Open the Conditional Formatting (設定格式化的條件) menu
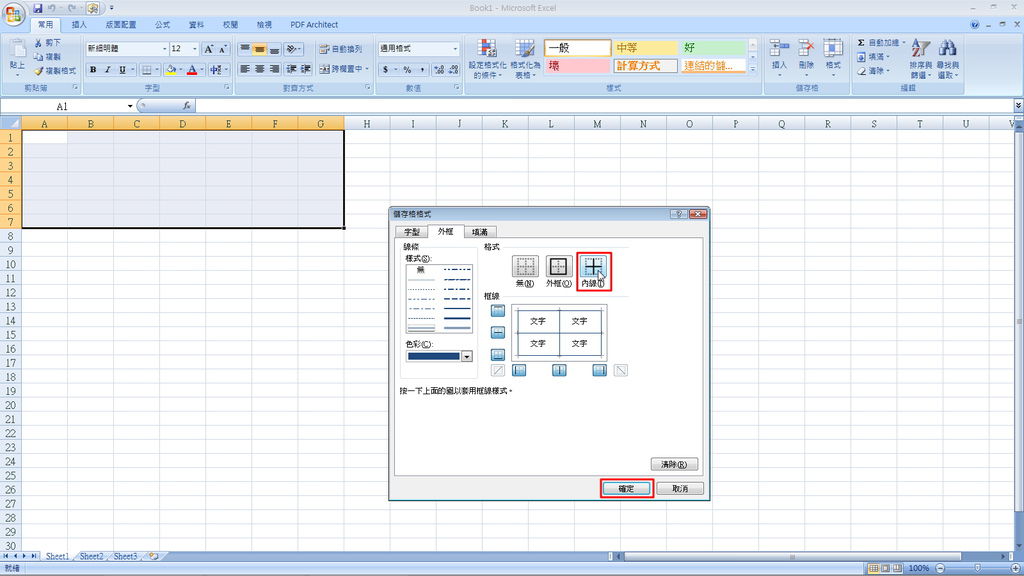The height and width of the screenshot is (576, 1024). [x=487, y=59]
